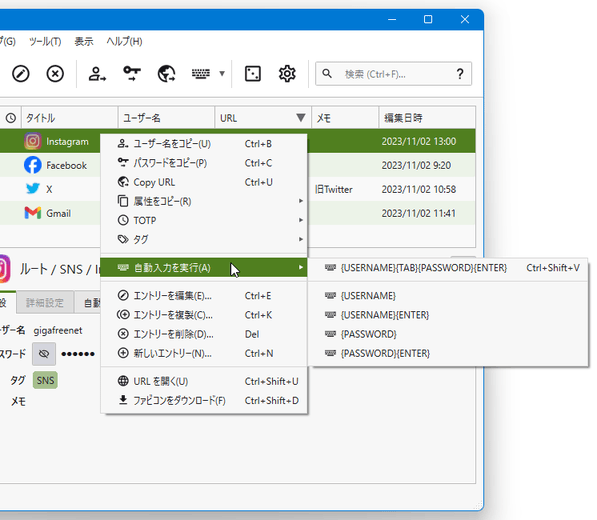
Task: Select the Instagram entry row
Action: pyautogui.click(x=238, y=141)
